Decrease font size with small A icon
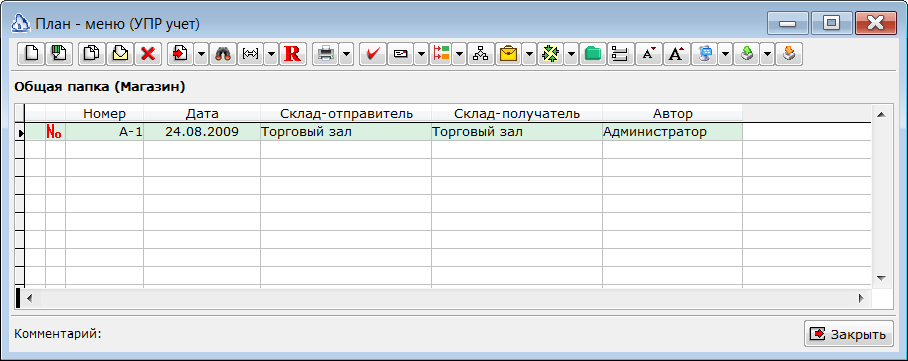 pos(649,54)
